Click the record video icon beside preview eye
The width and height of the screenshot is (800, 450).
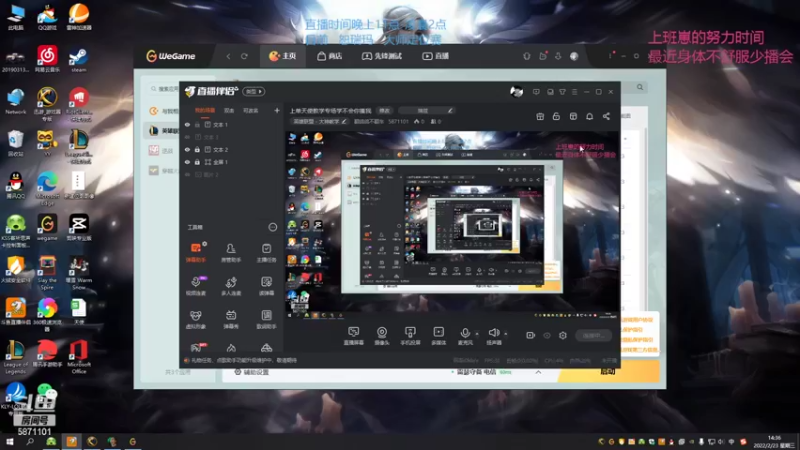531,335
